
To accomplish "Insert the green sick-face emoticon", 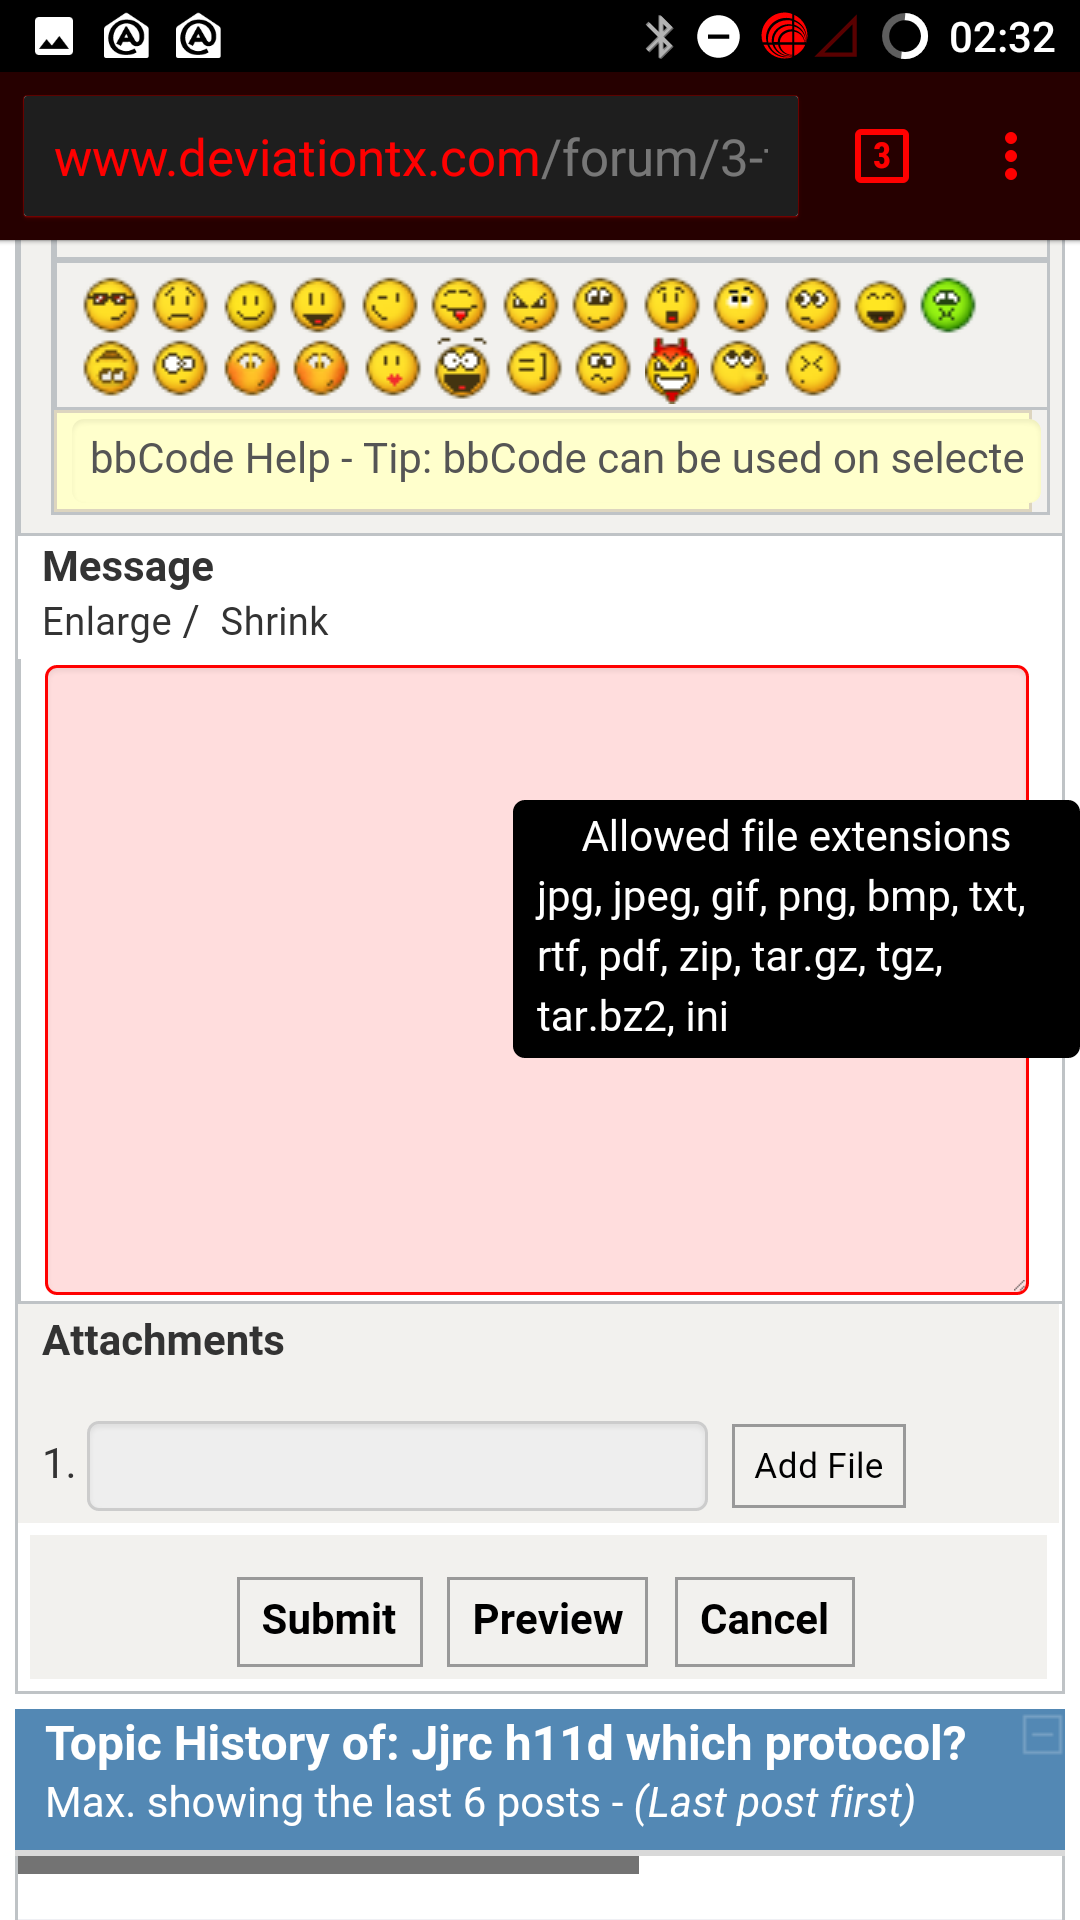I will point(948,305).
